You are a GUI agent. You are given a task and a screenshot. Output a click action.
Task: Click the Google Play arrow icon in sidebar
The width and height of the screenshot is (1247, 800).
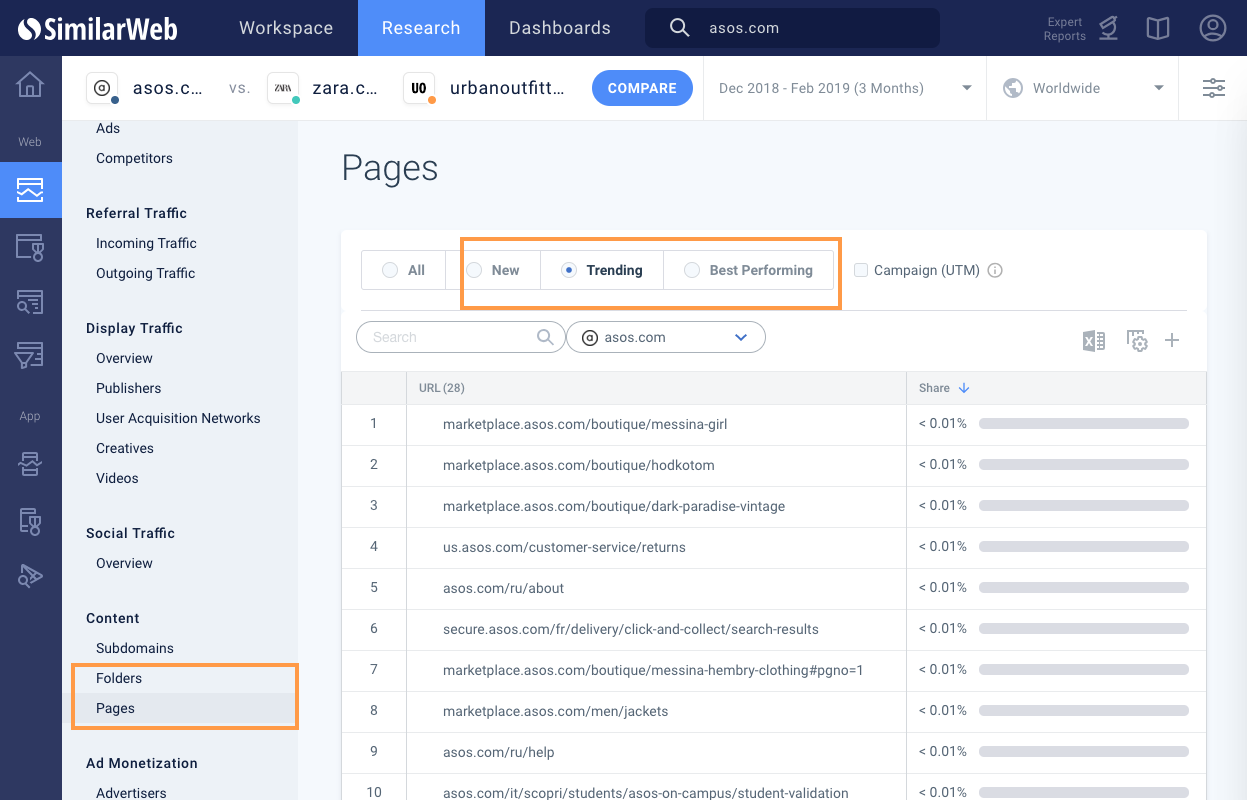click(x=30, y=575)
